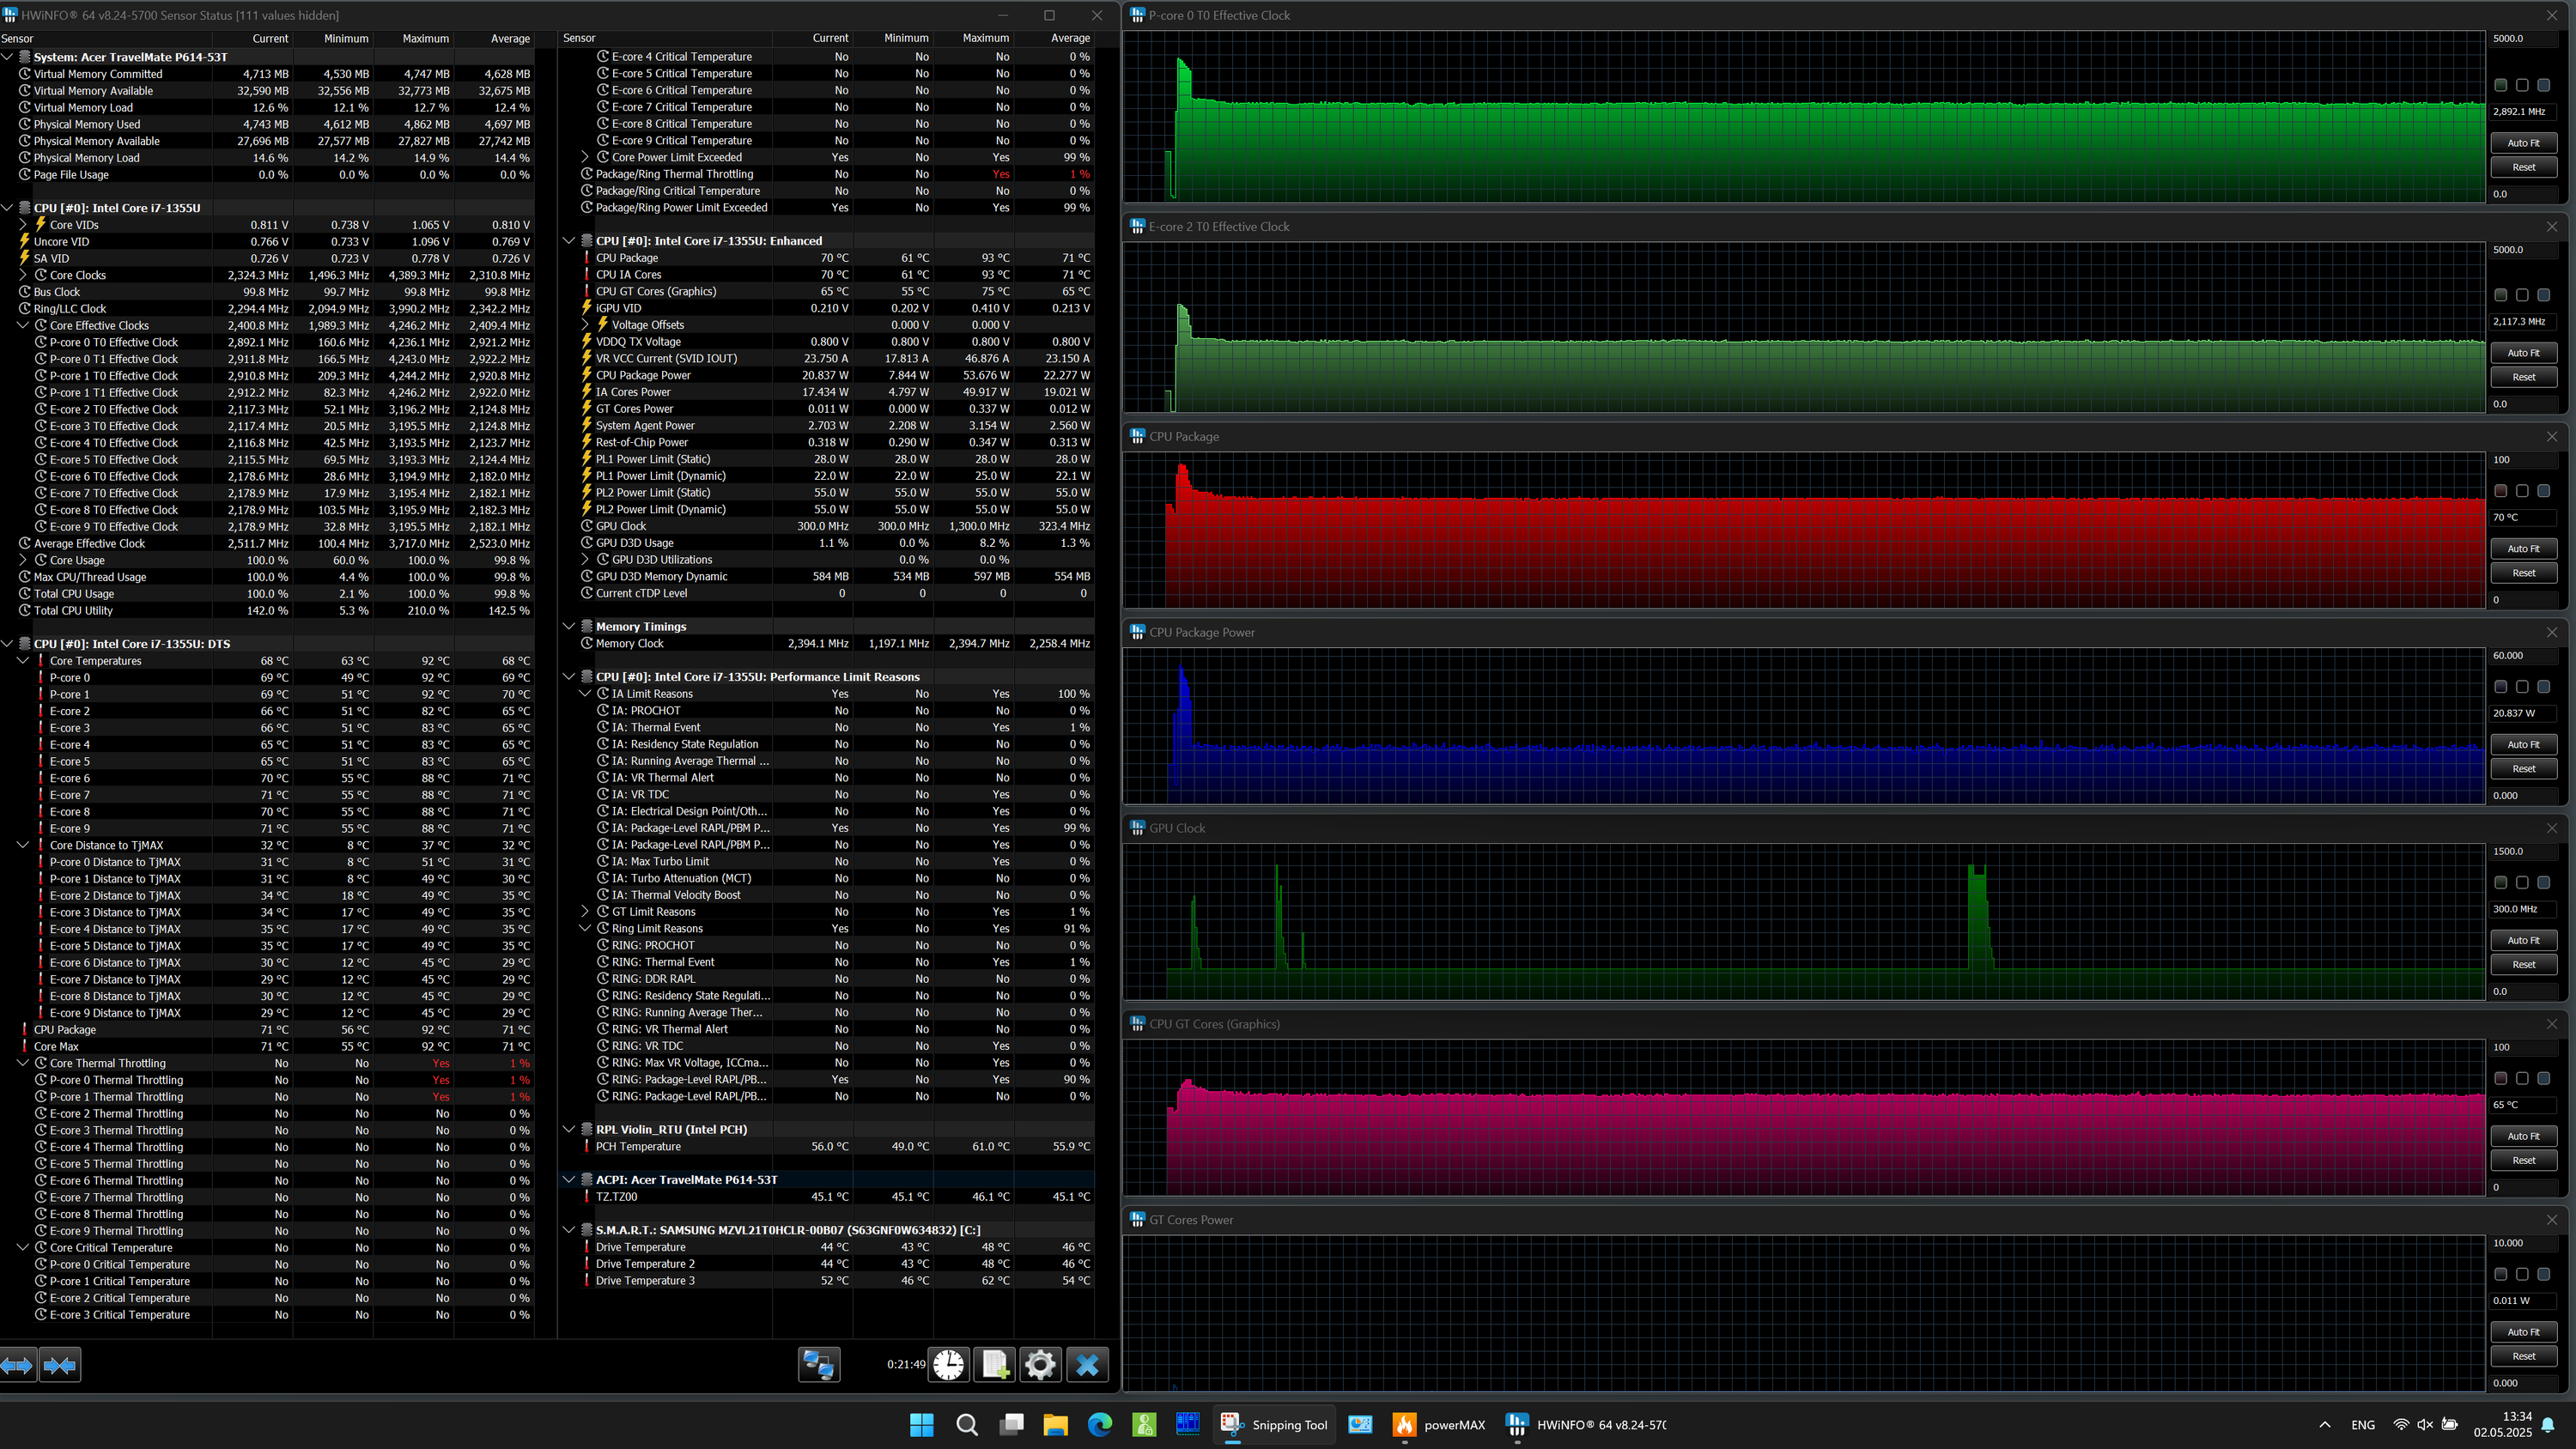2576x1449 pixels.
Task: Click the network remote monitoring icon
Action: pos(818,1365)
